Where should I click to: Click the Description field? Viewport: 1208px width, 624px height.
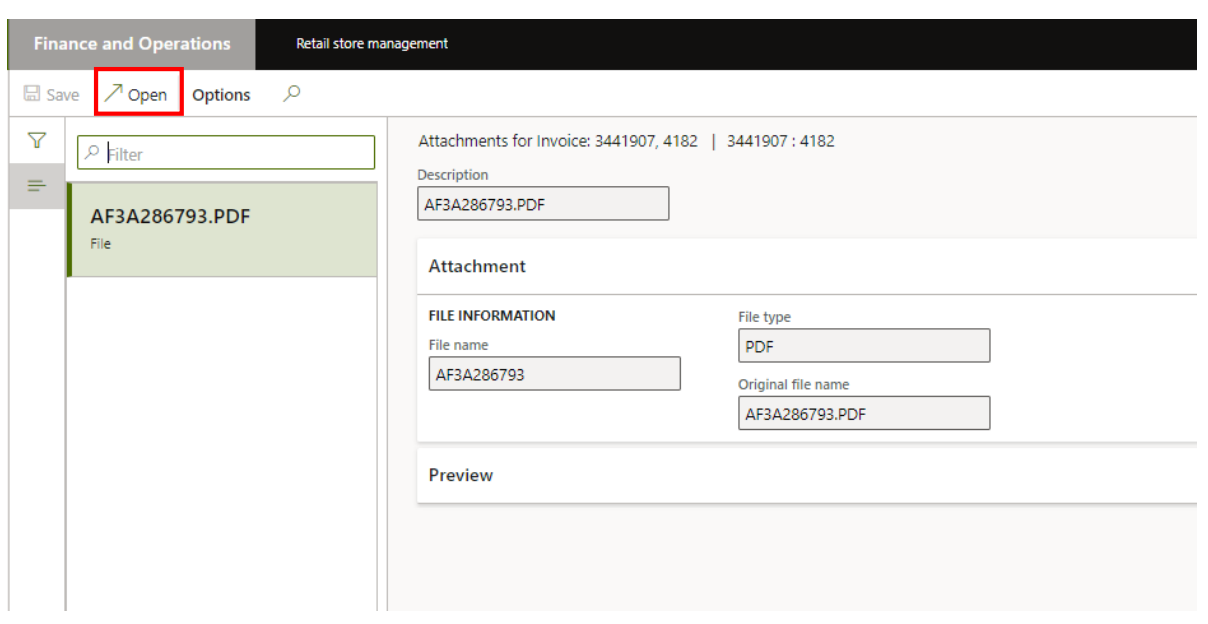tap(542, 204)
